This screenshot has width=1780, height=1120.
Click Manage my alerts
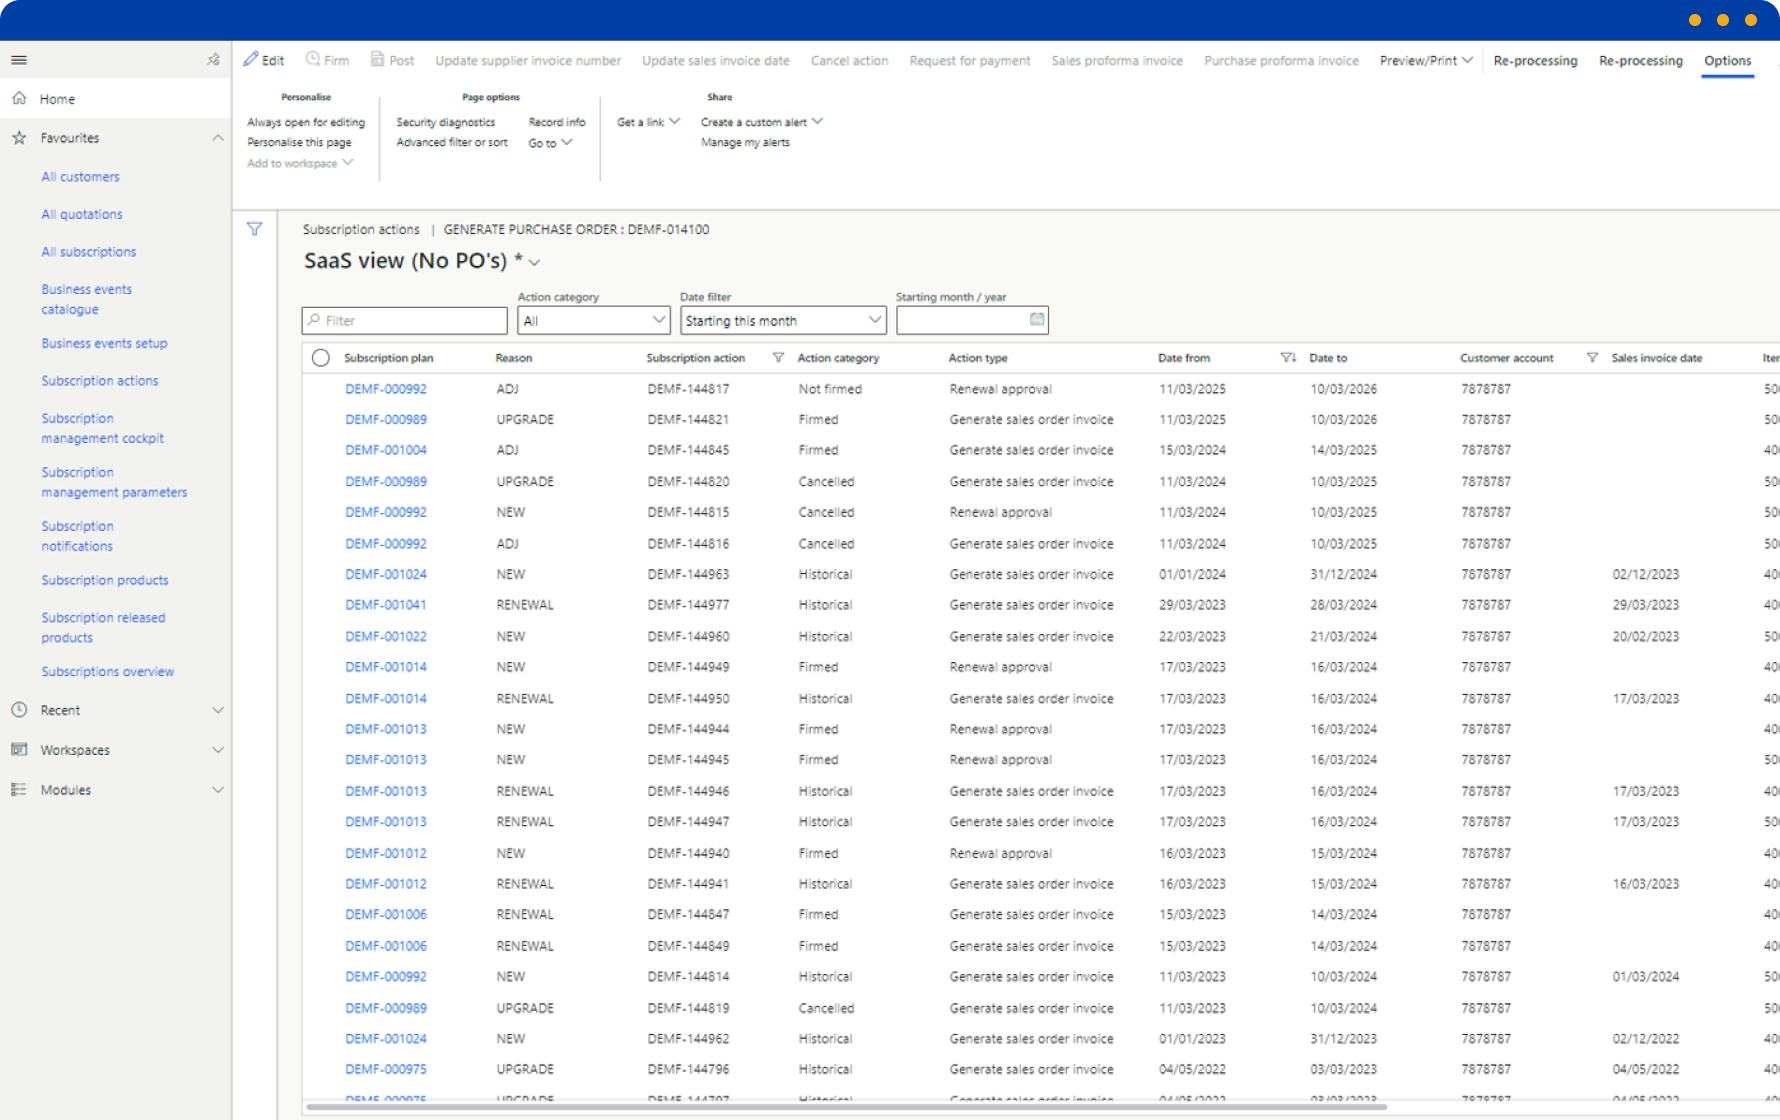point(745,141)
